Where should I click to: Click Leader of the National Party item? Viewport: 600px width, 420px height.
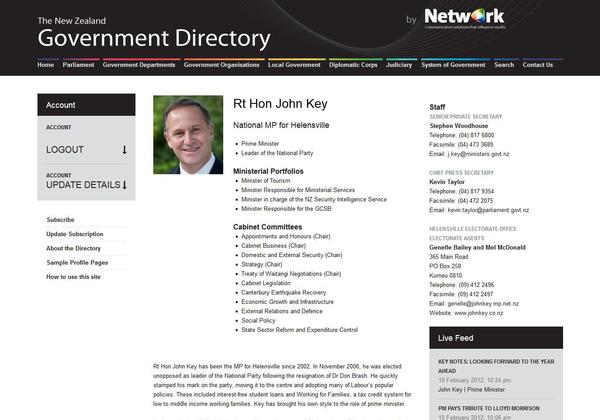click(x=277, y=153)
